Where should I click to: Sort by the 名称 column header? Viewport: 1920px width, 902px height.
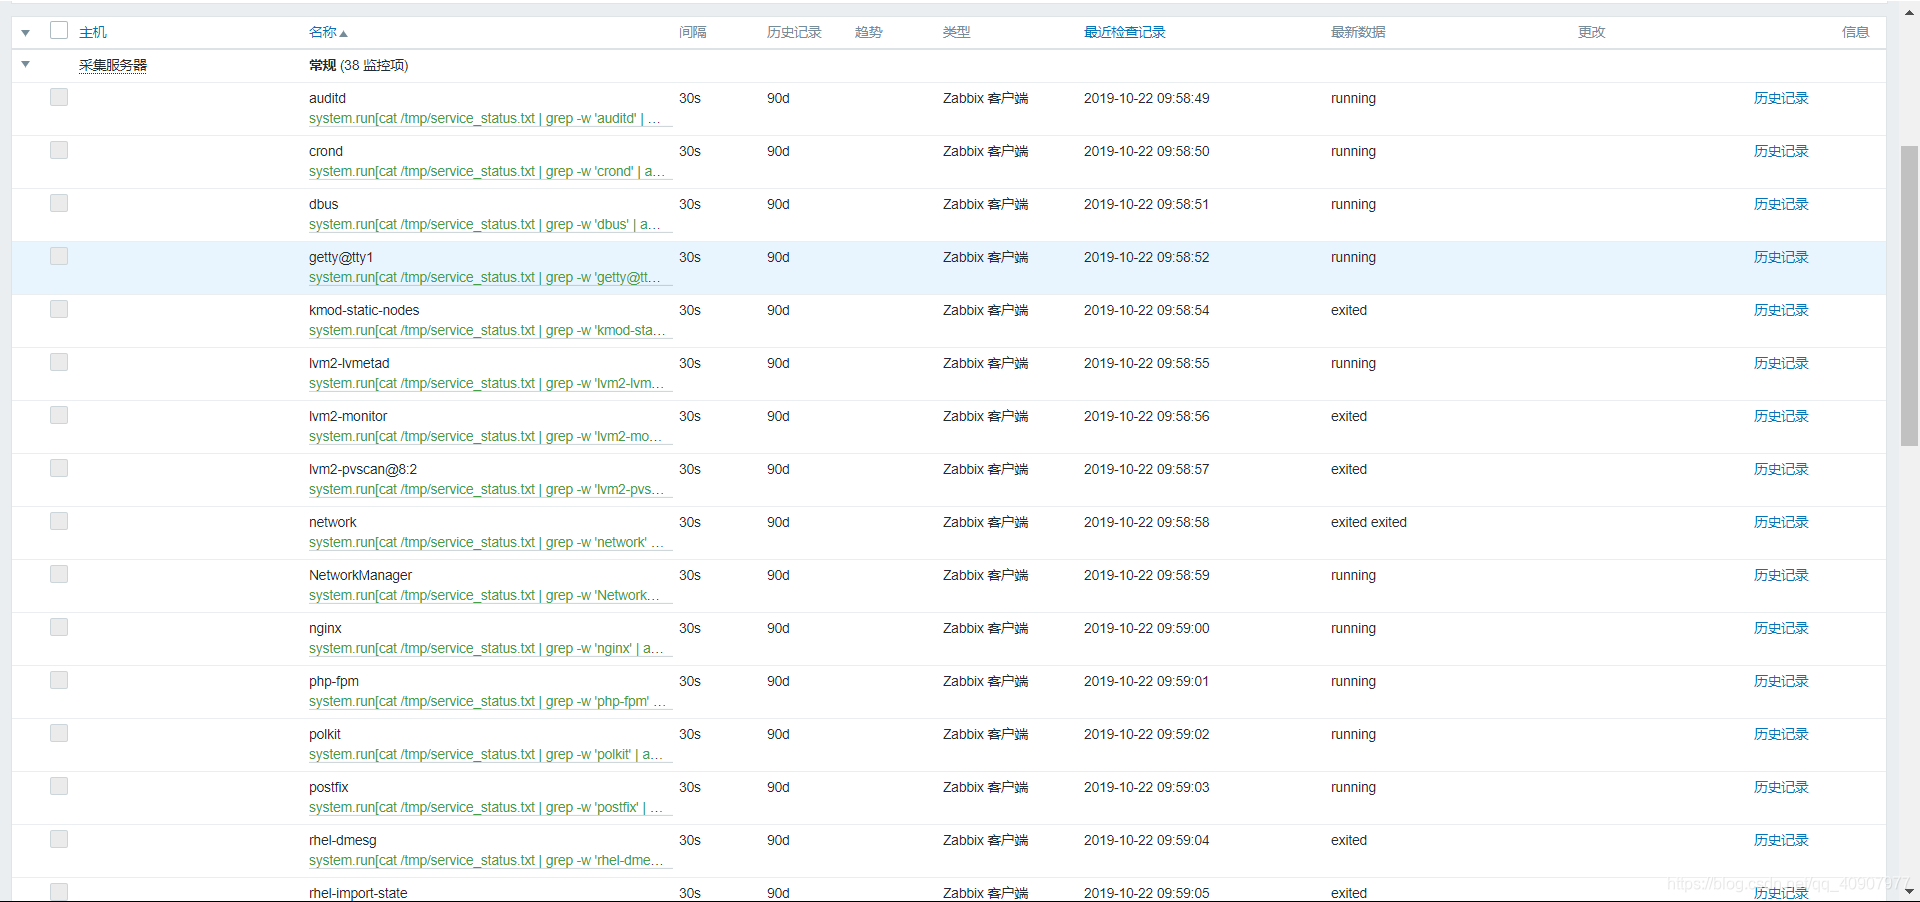328,32
